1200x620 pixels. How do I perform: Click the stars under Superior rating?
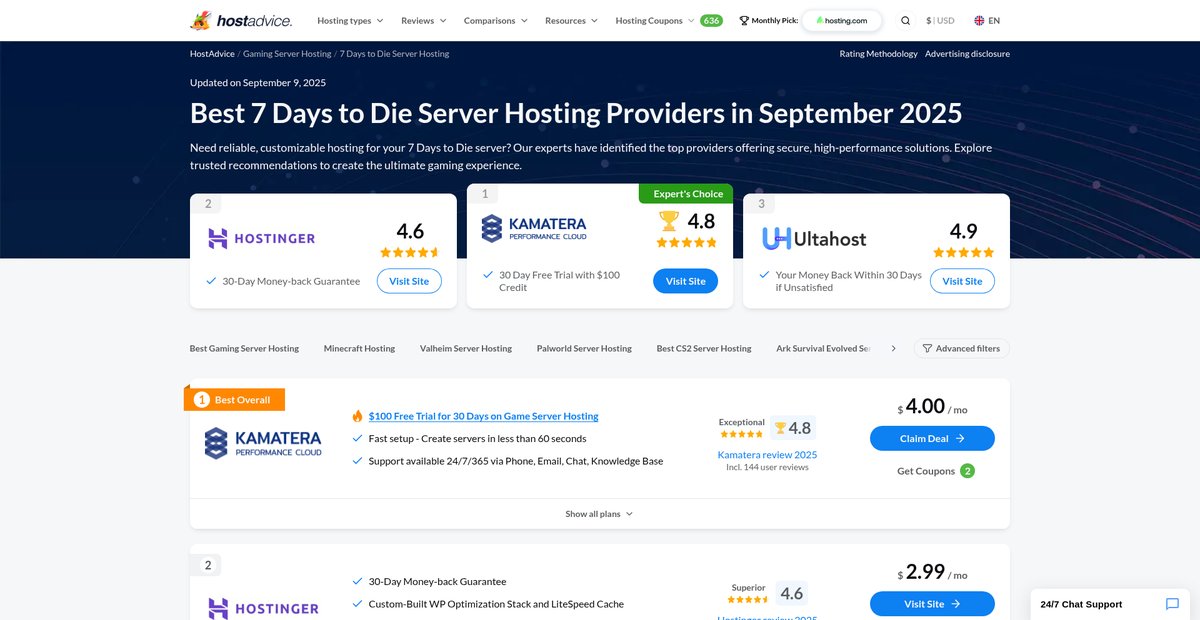[x=748, y=600]
